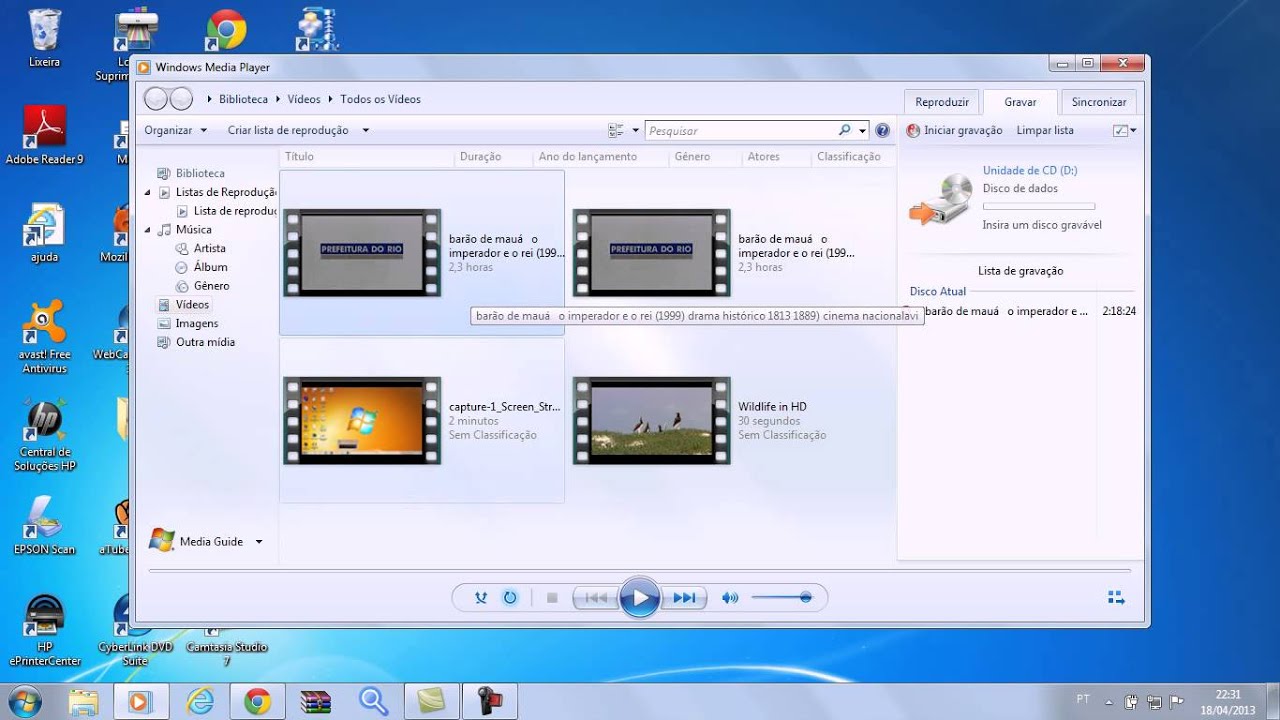Open the Lixeira recycle bin icon
Image resolution: width=1280 pixels, height=720 pixels.
(x=44, y=38)
